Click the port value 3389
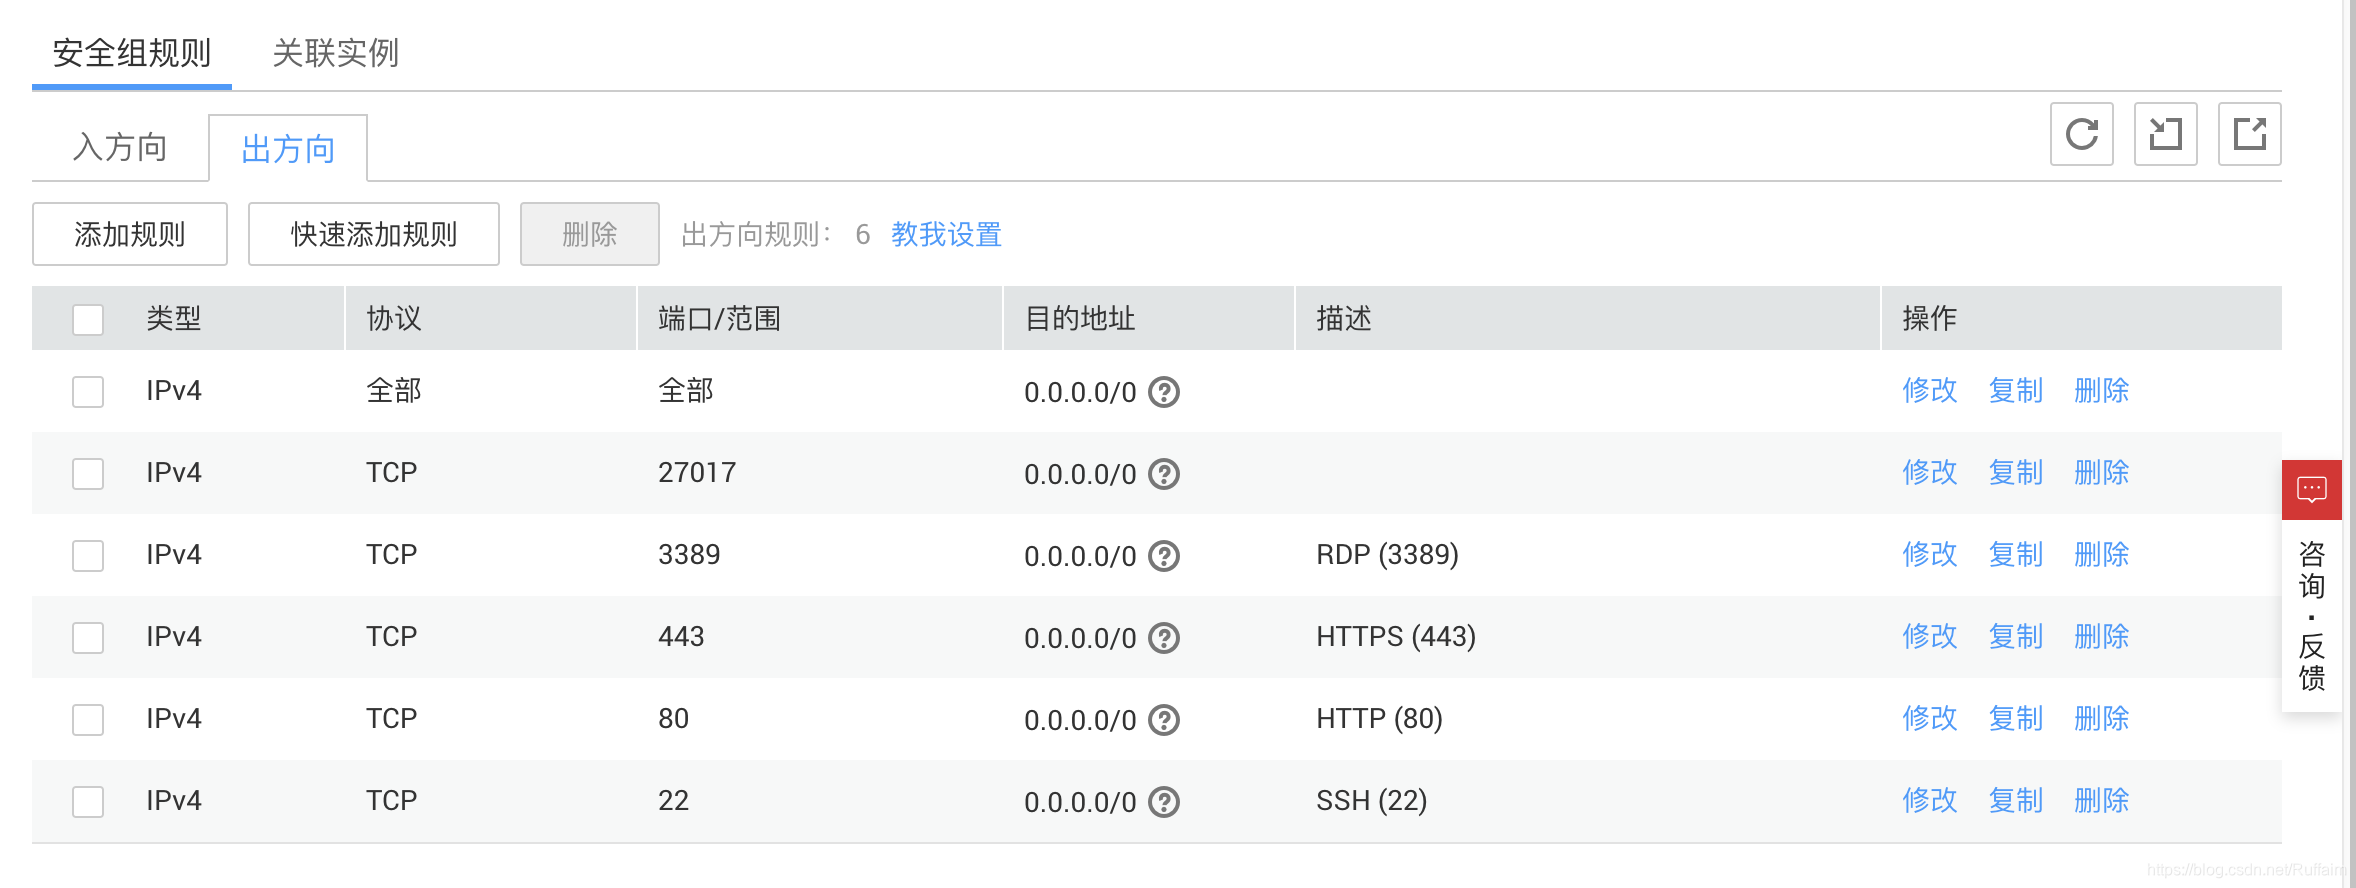2356x888 pixels. coord(689,554)
